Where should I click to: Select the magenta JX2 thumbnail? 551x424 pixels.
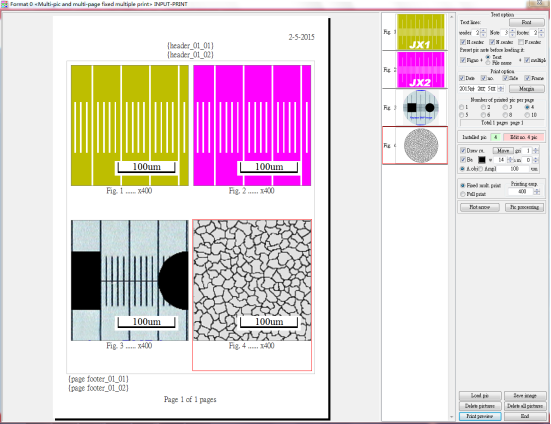(421, 70)
